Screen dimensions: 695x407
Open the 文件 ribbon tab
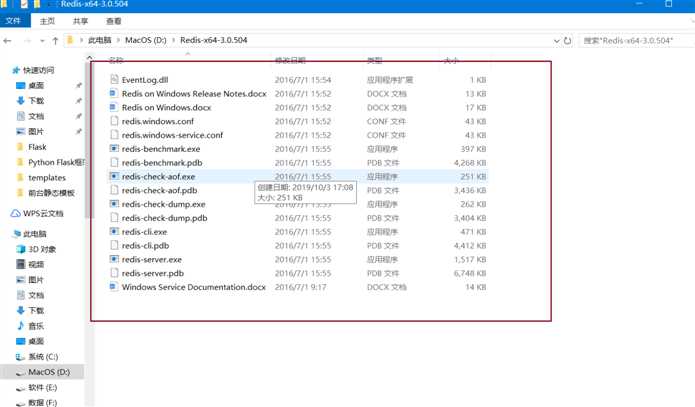[14, 21]
